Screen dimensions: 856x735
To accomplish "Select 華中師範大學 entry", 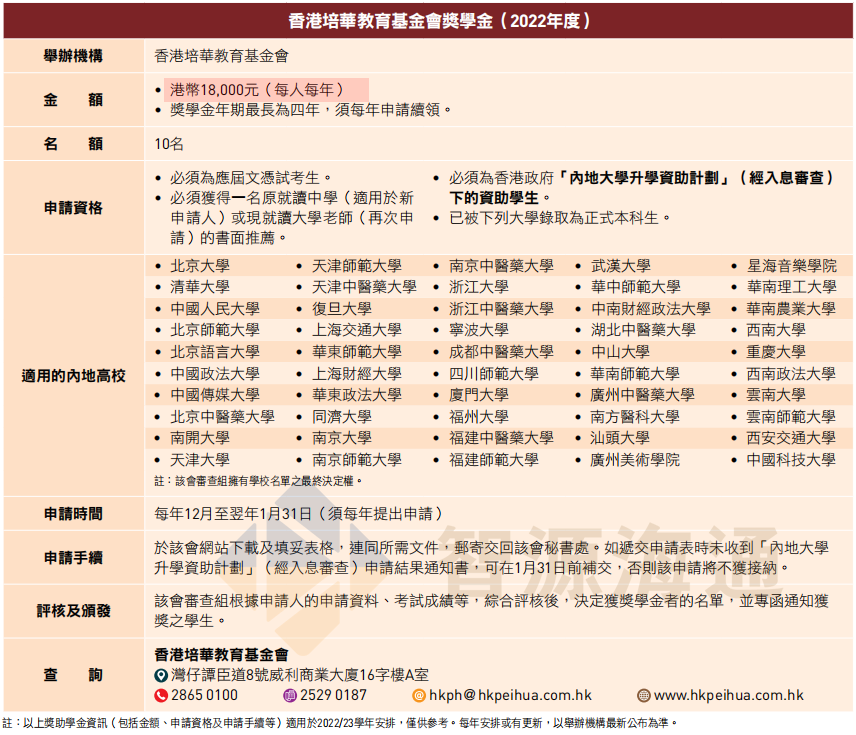I will click(635, 287).
